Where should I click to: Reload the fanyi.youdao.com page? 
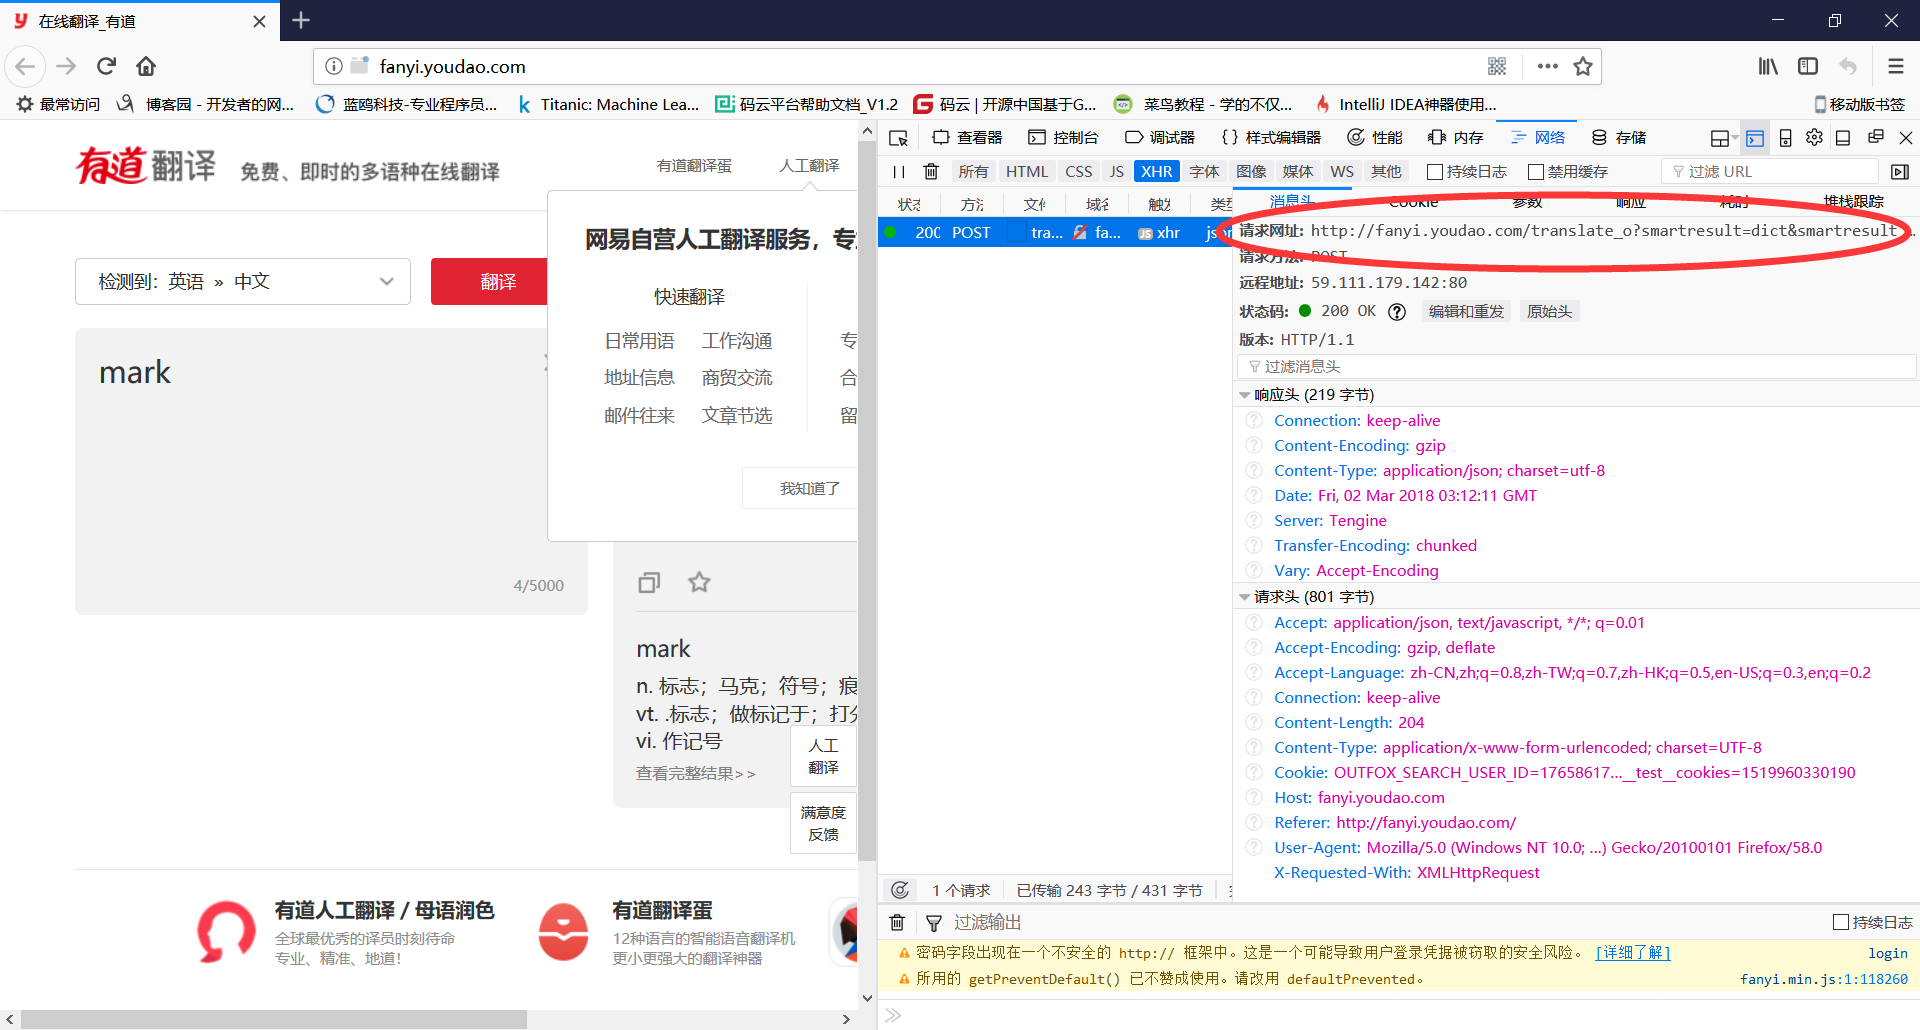point(106,66)
